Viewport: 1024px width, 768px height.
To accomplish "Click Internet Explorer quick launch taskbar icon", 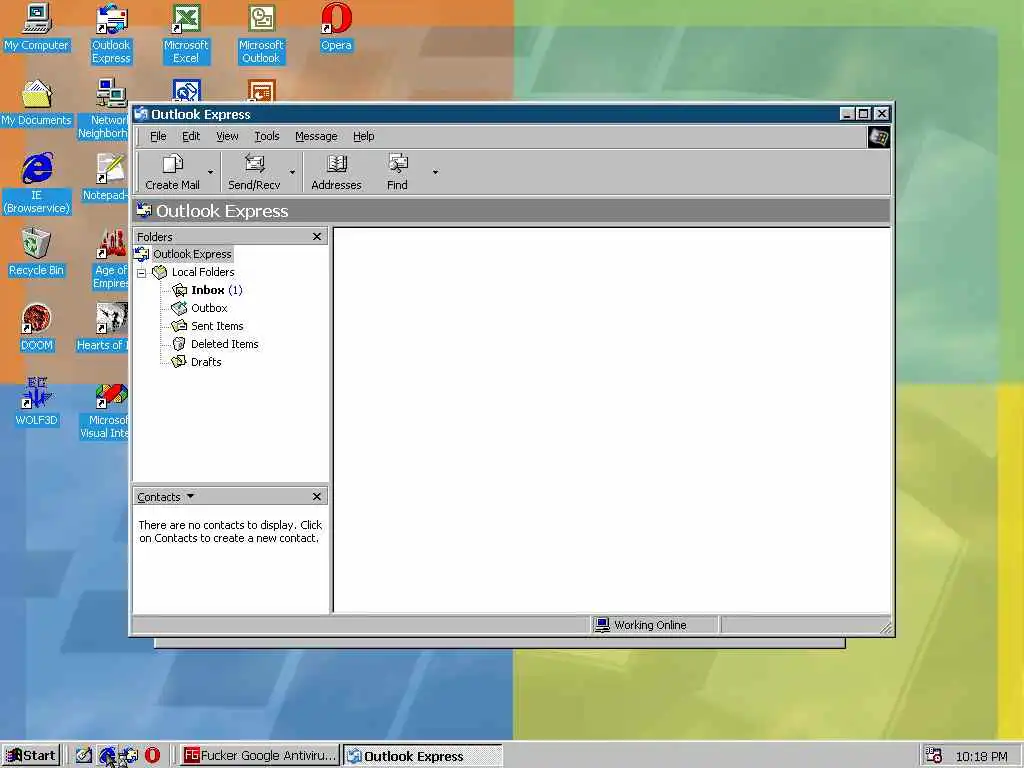I will coord(107,755).
